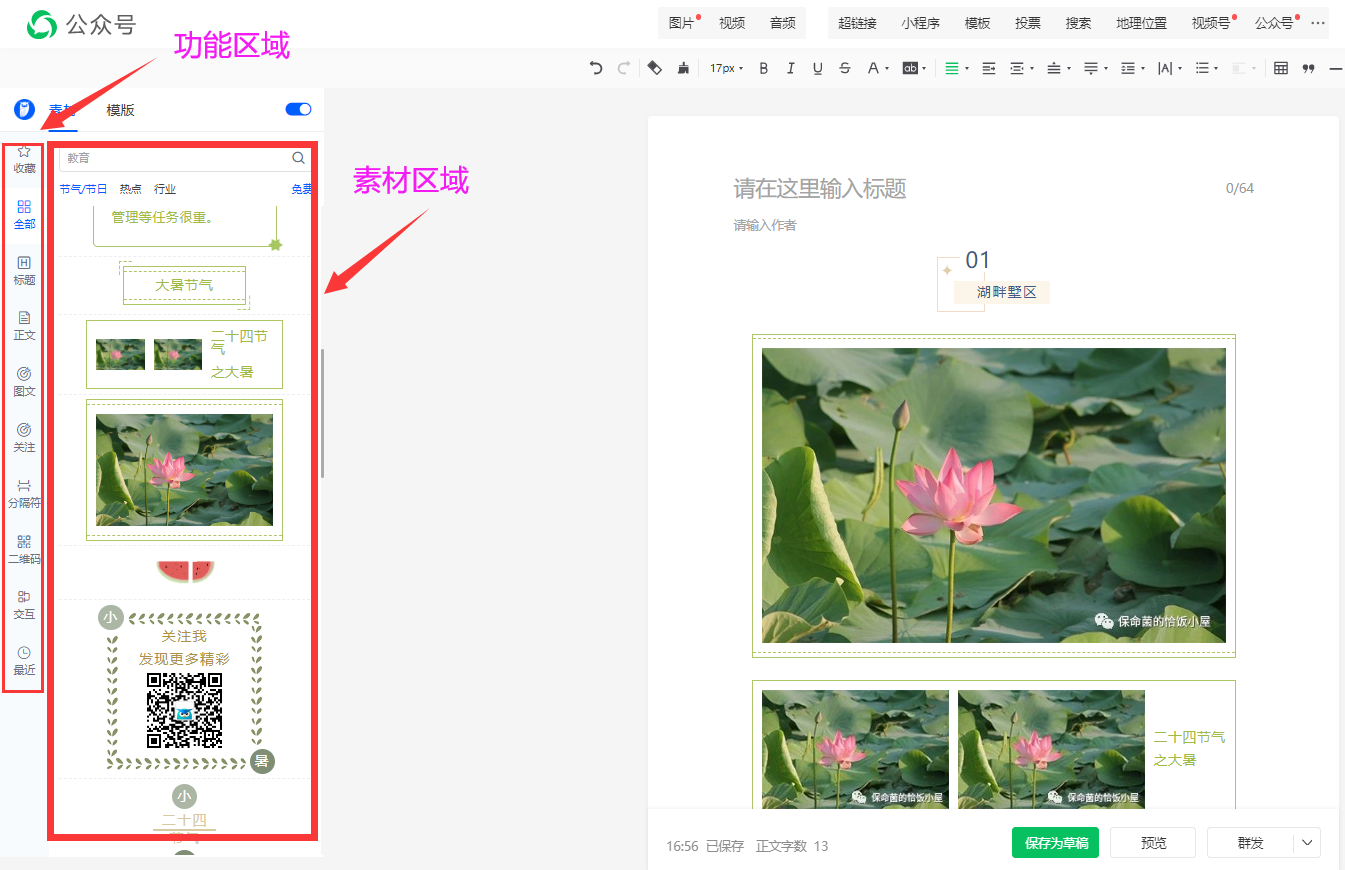This screenshot has height=870, width=1345.
Task: Open the 图文 material category
Action: pos(24,382)
